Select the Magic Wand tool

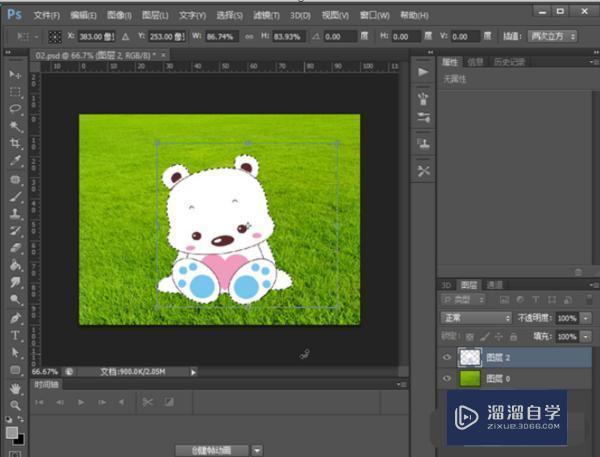tap(15, 126)
